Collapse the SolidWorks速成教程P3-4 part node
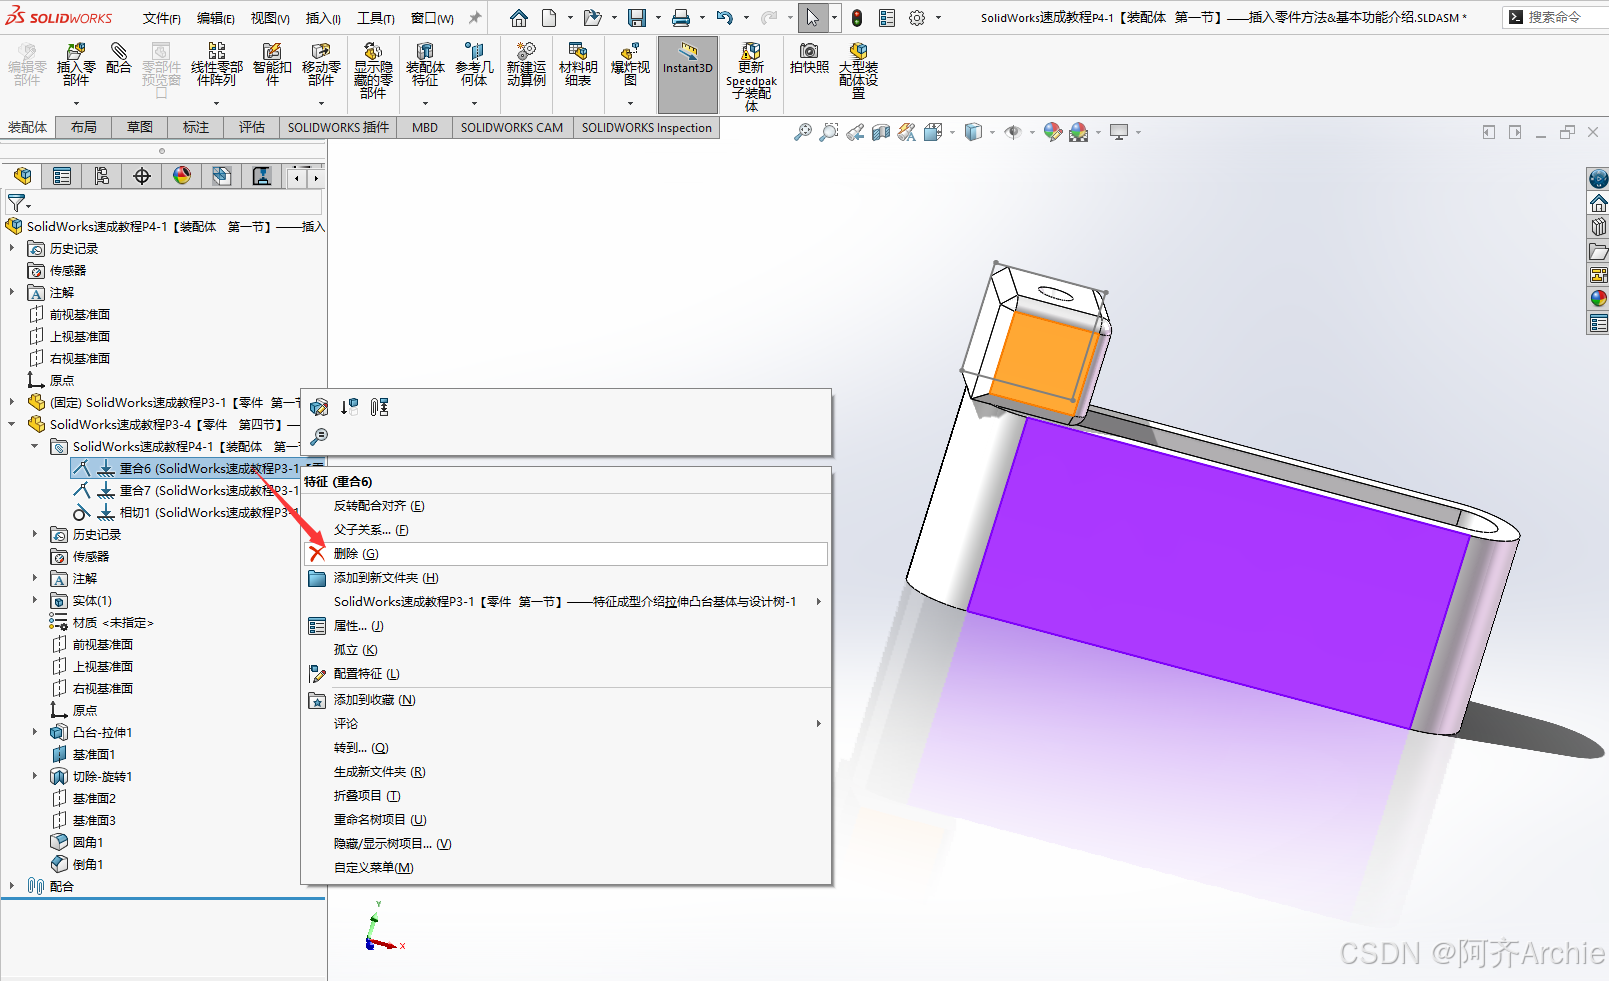The width and height of the screenshot is (1609, 981). (x=12, y=424)
